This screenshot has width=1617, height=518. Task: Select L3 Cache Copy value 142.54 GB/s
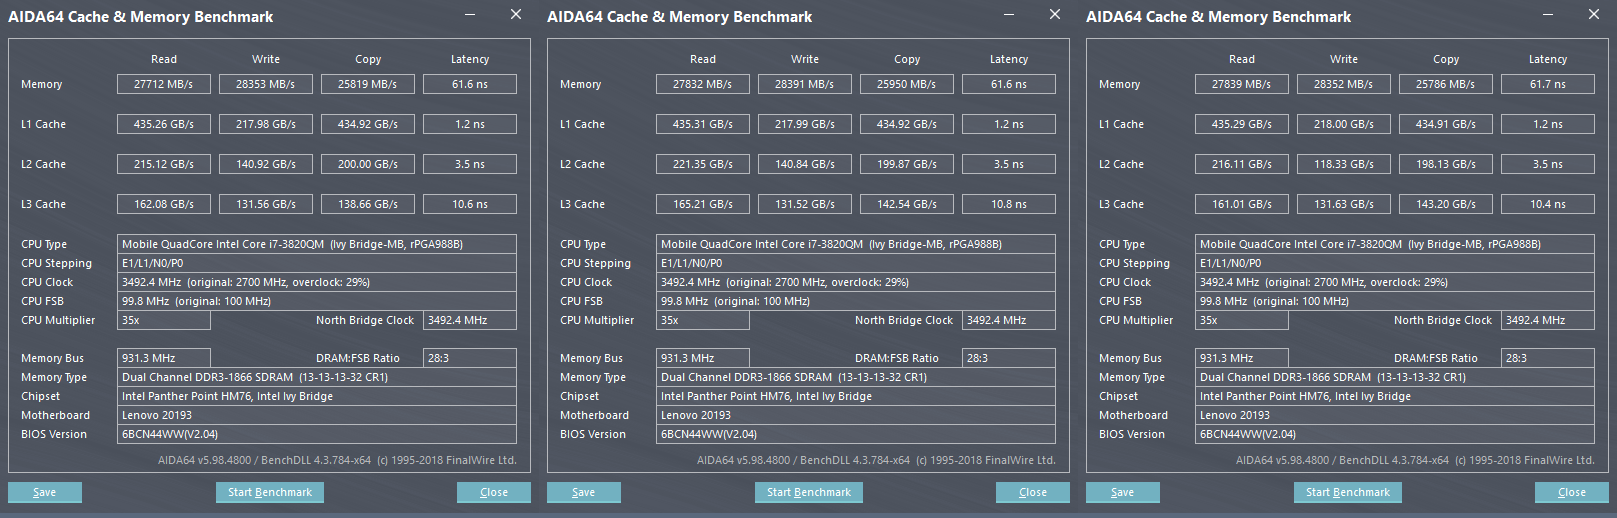point(907,204)
